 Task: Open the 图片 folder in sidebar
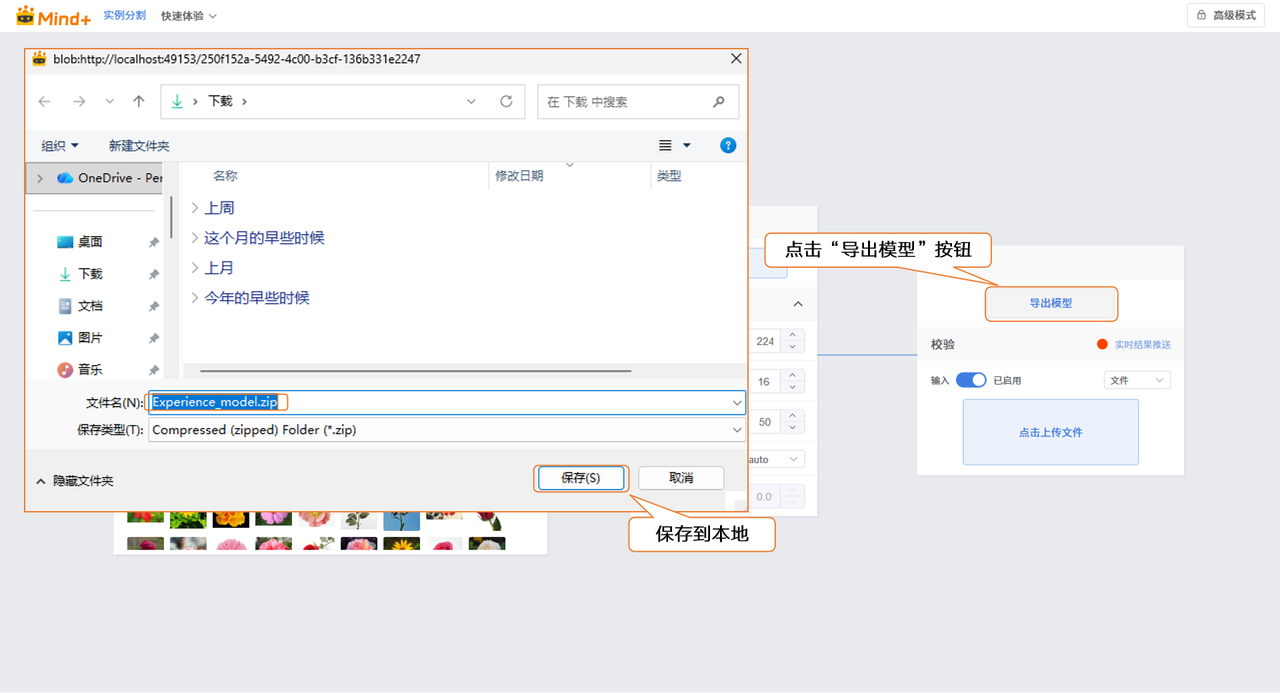pos(90,338)
